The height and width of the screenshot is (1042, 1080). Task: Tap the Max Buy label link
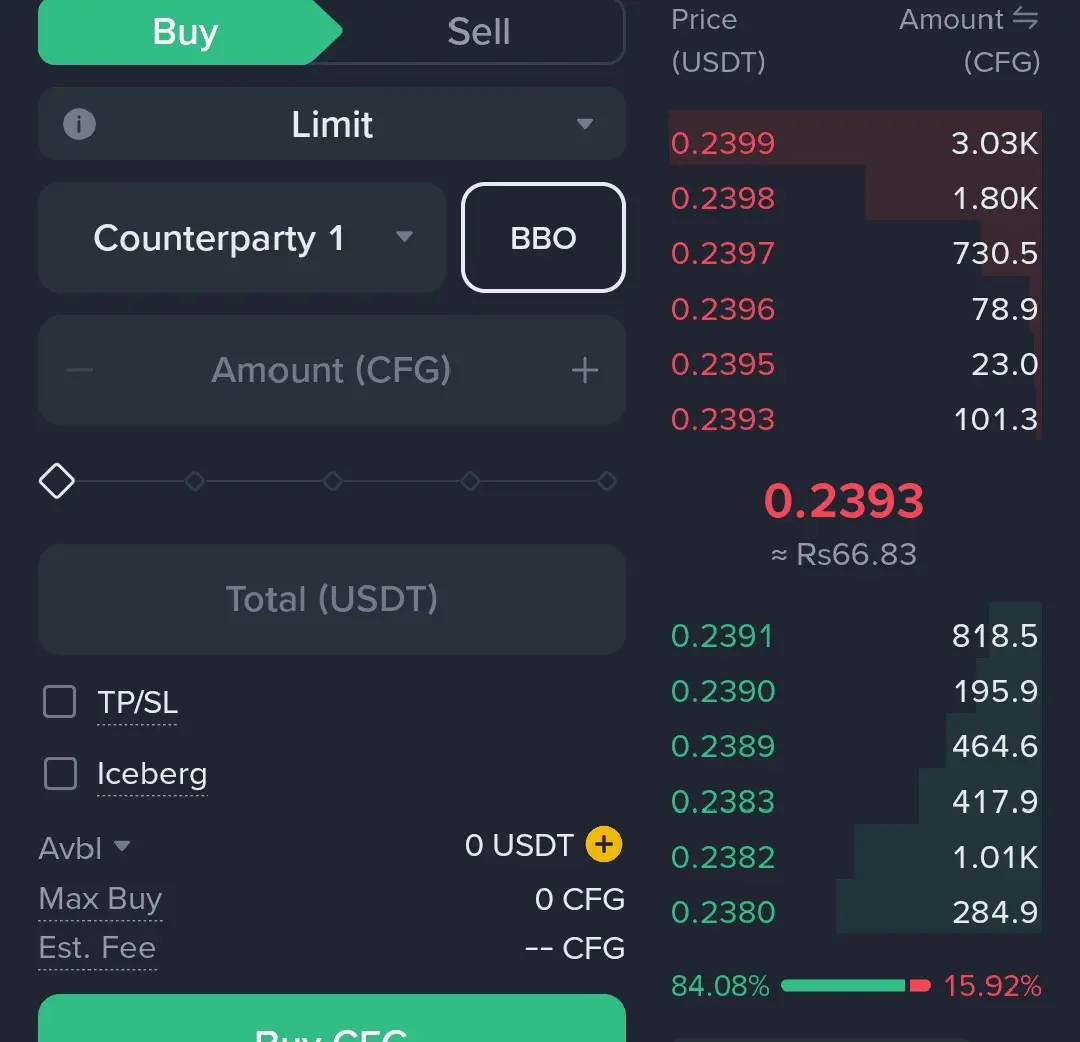point(100,899)
